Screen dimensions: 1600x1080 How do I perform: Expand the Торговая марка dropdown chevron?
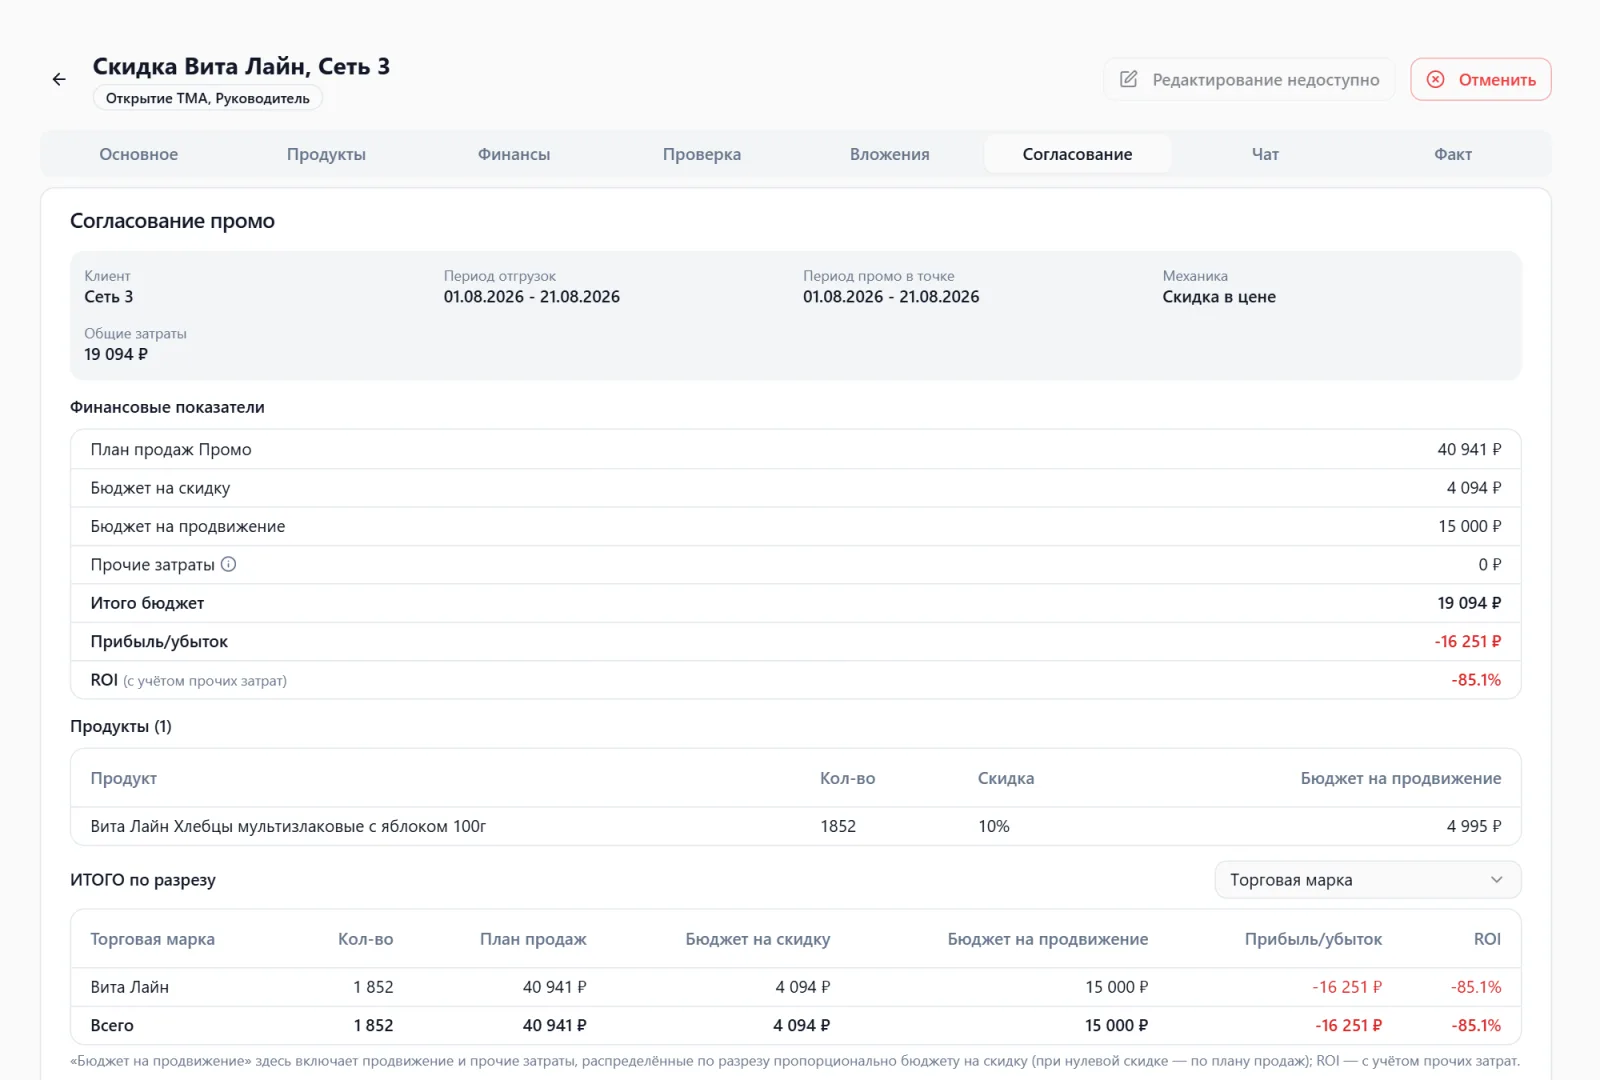1496,880
